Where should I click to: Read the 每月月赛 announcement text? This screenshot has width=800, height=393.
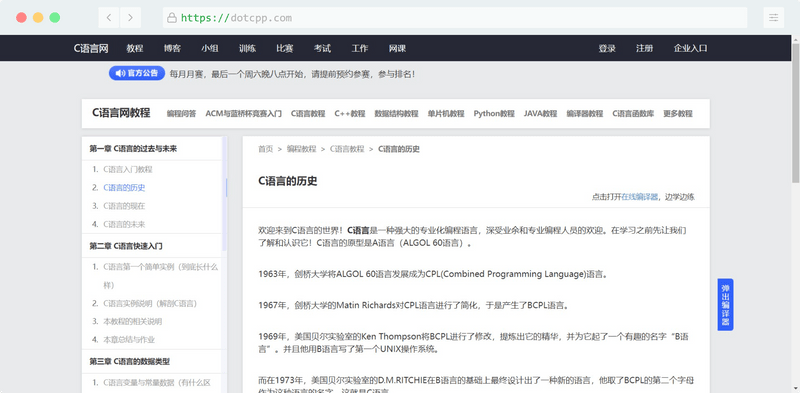(292, 74)
